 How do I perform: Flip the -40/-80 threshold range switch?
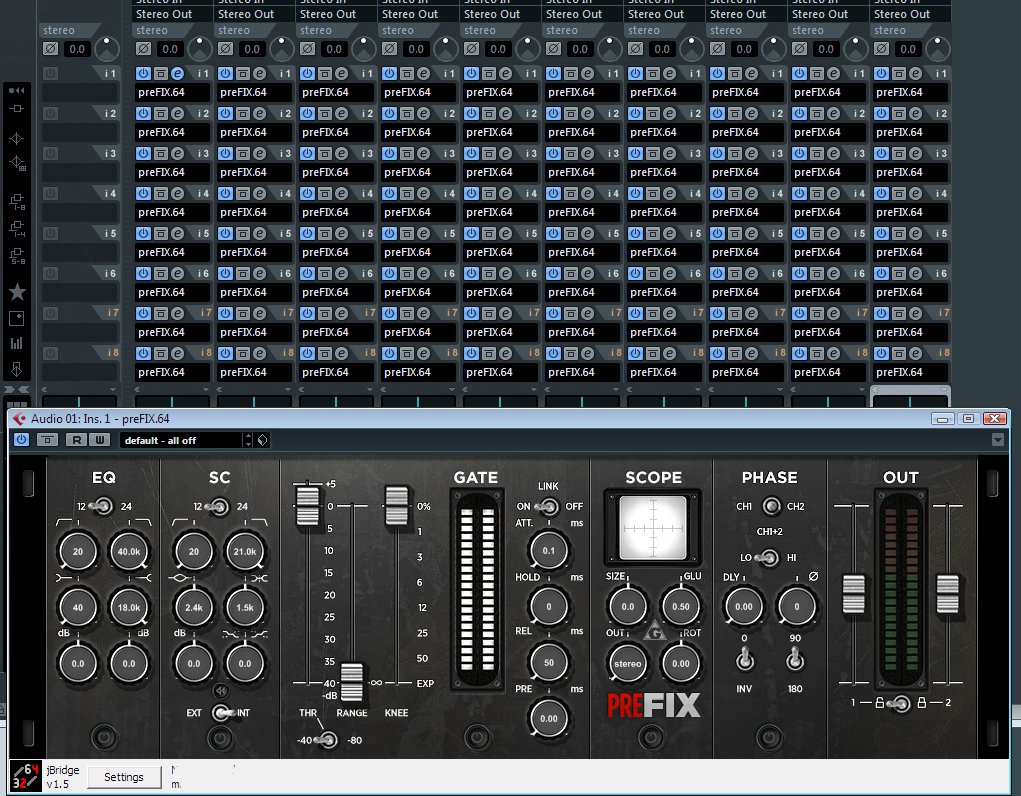click(327, 740)
